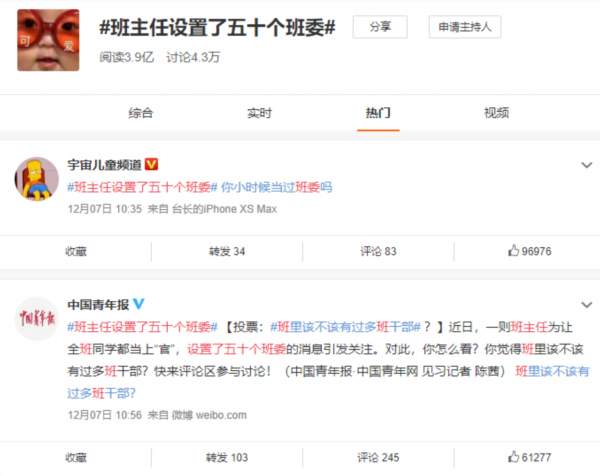Click the post time 12月07日 10:35

pyautogui.click(x=105, y=209)
